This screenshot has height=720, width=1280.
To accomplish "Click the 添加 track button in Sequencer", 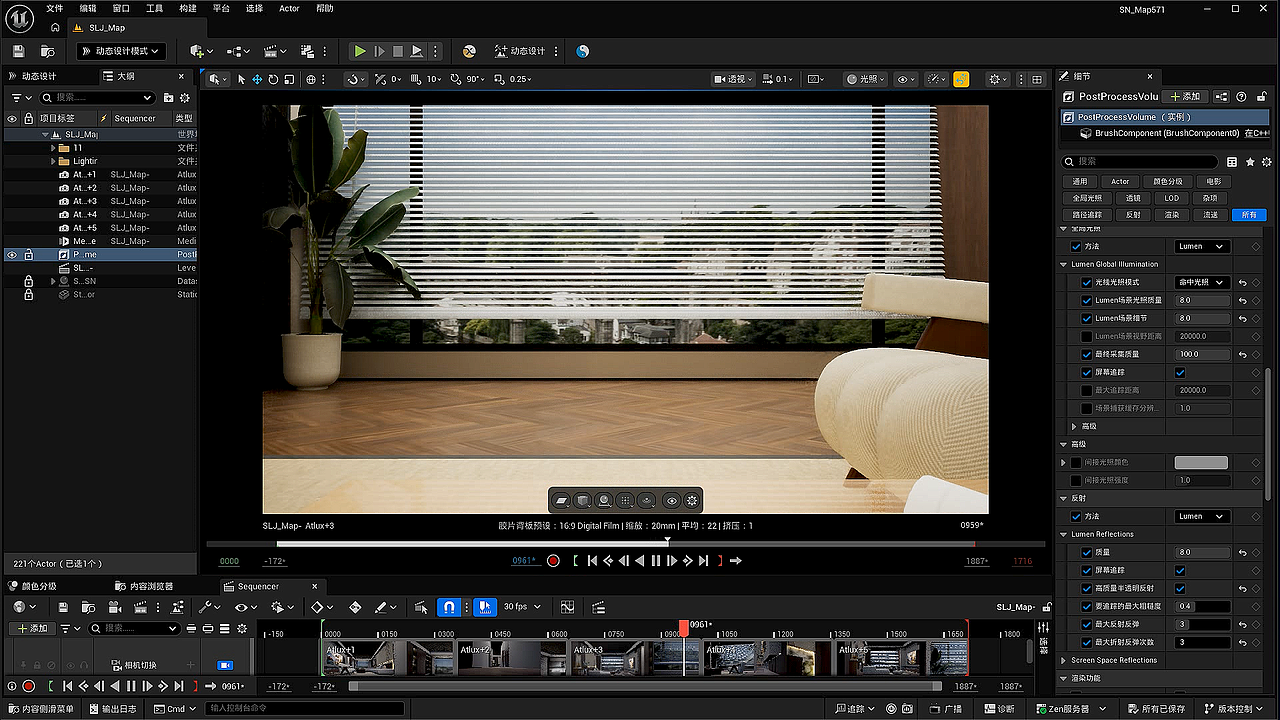I will pyautogui.click(x=31, y=628).
